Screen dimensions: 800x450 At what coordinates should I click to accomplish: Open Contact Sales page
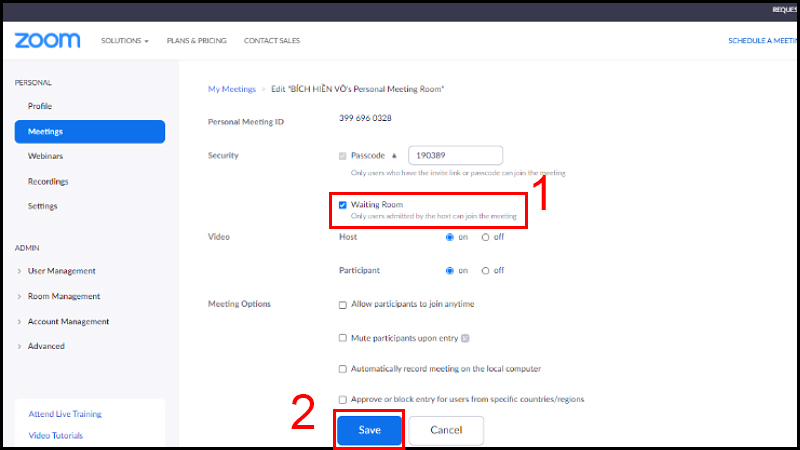pyautogui.click(x=272, y=40)
